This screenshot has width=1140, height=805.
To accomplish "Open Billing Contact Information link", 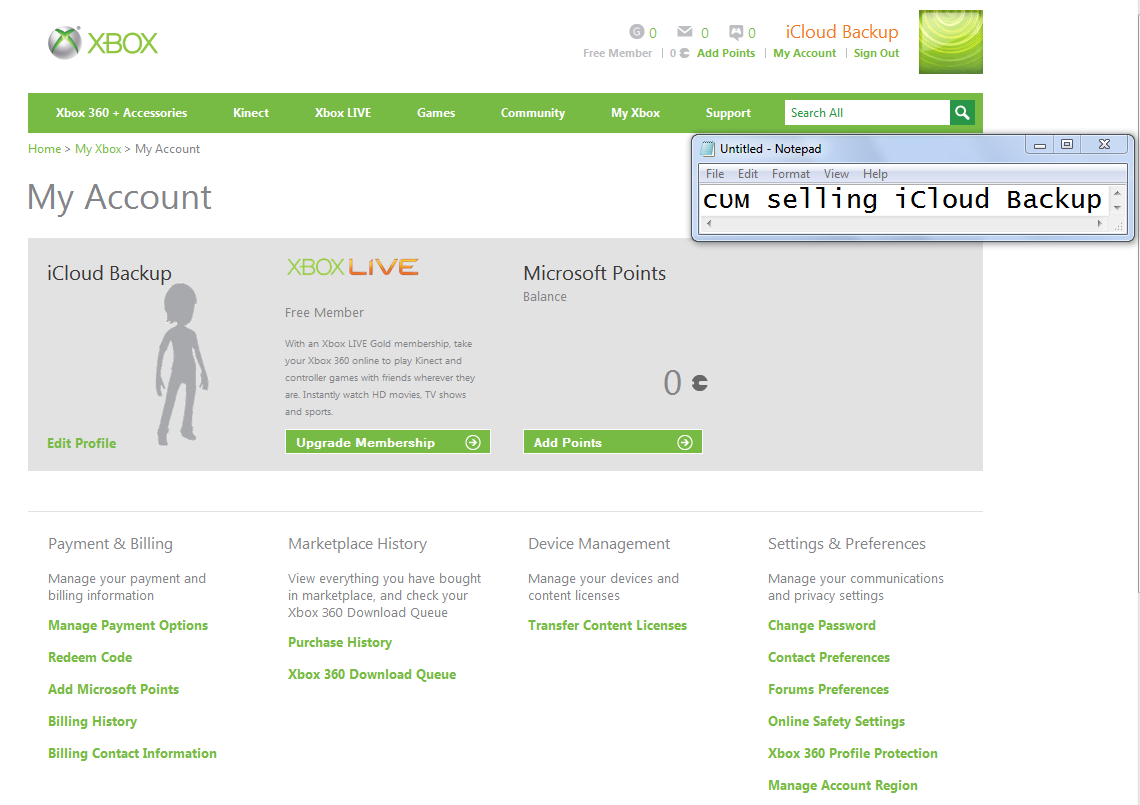I will click(x=132, y=753).
